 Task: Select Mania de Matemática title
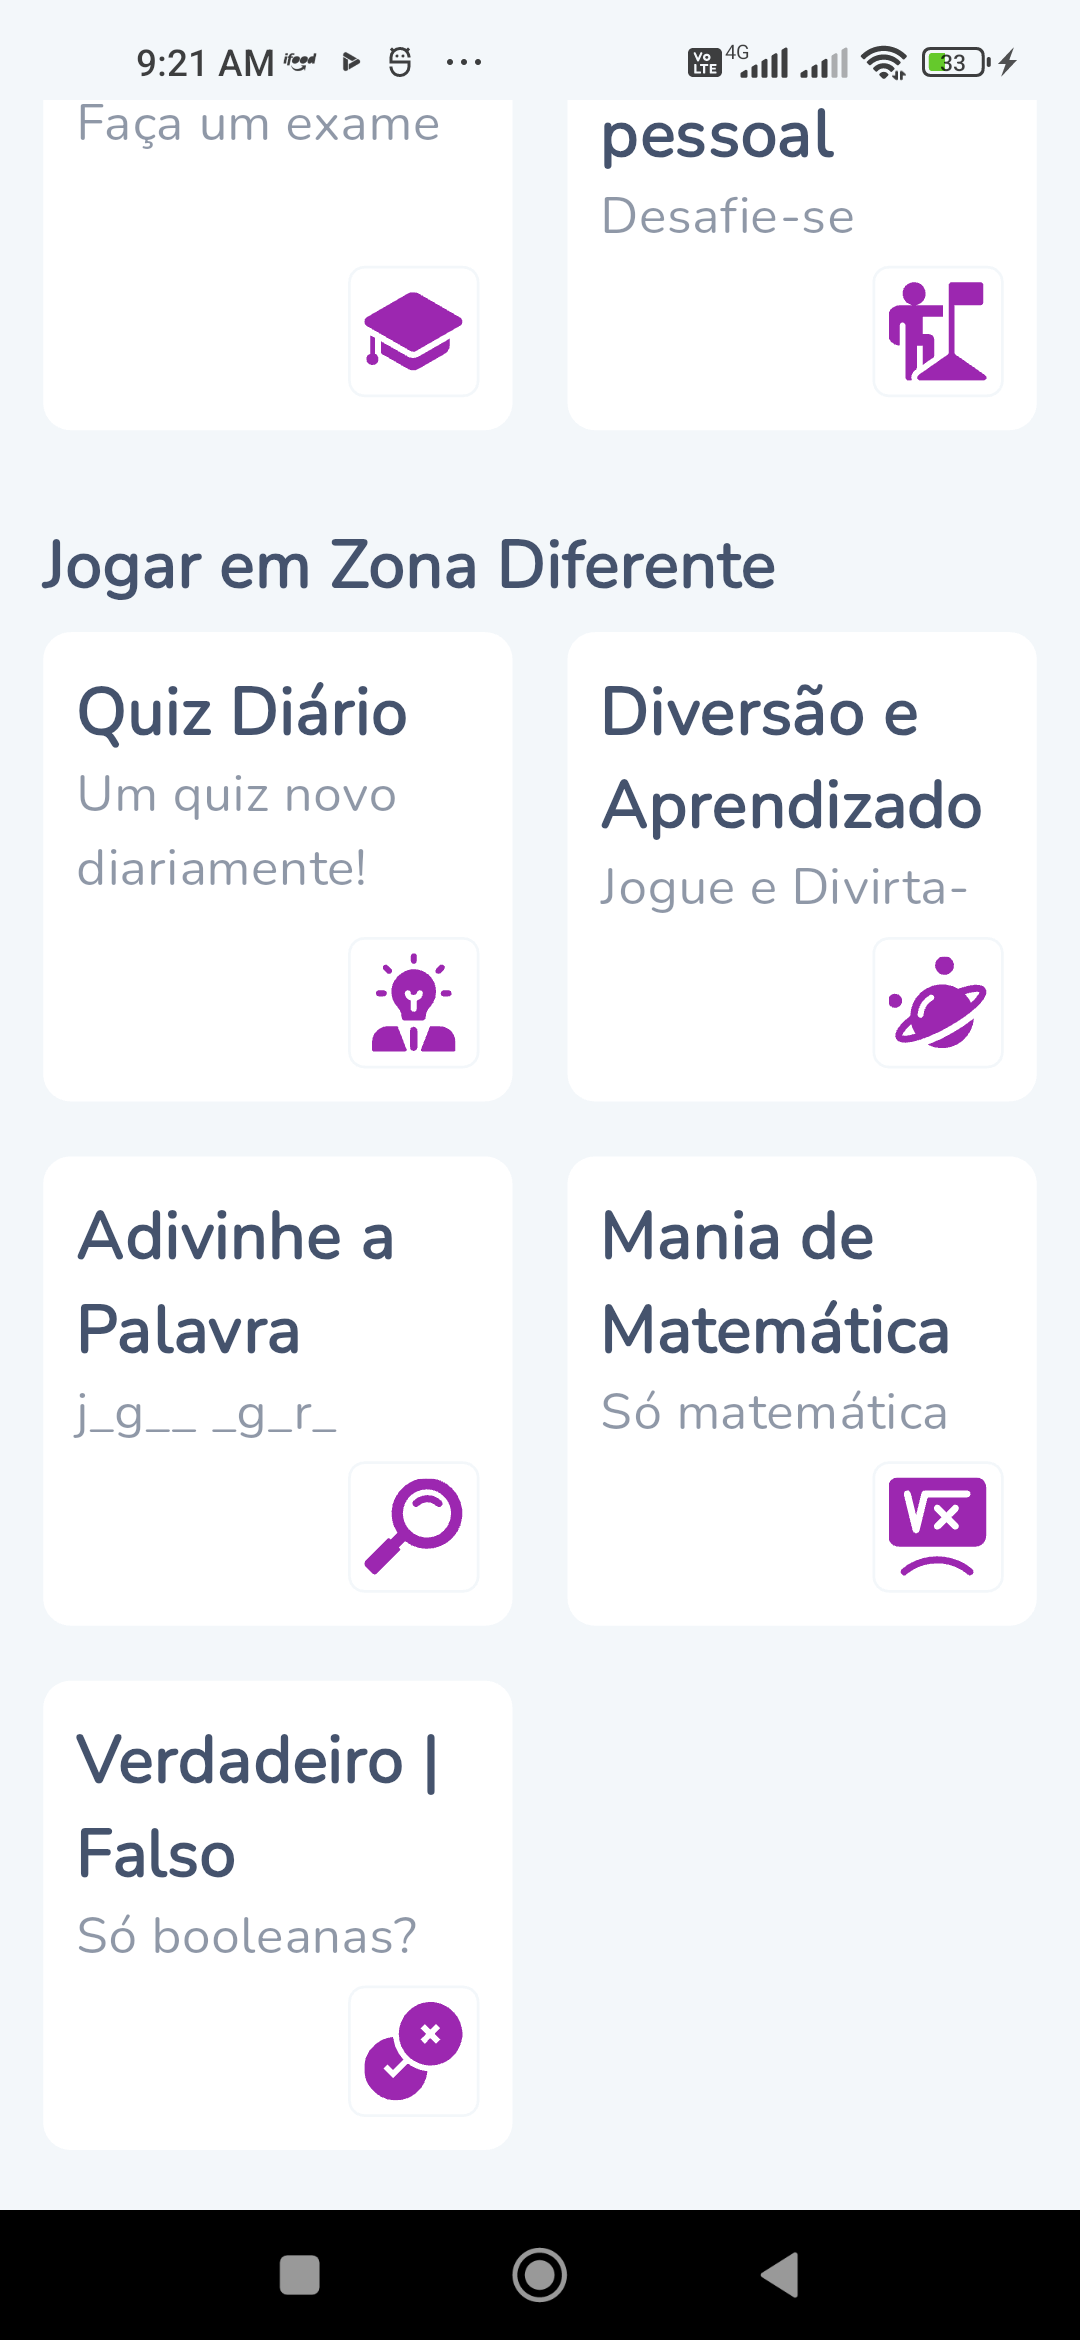click(x=775, y=1283)
